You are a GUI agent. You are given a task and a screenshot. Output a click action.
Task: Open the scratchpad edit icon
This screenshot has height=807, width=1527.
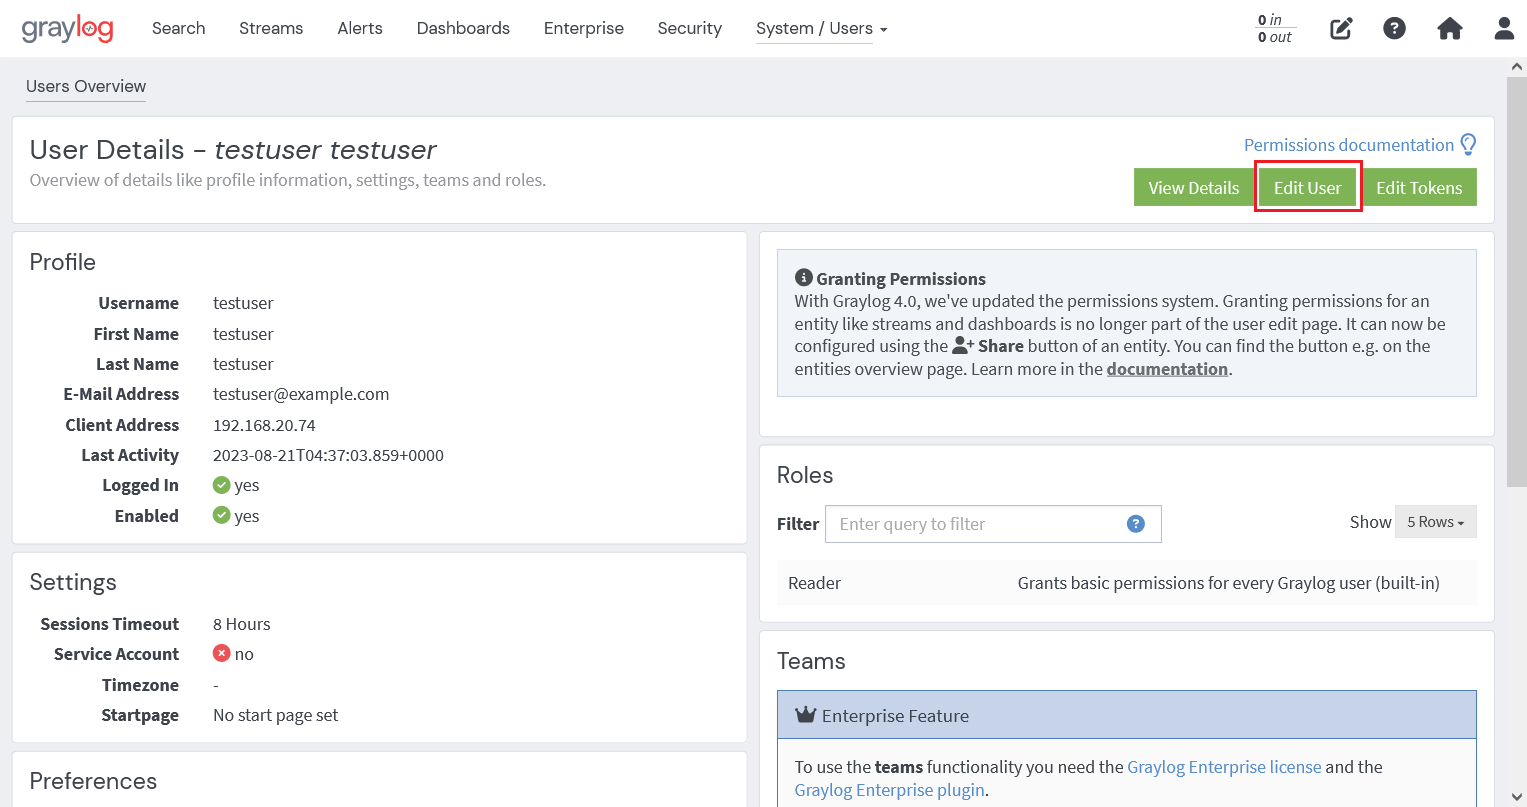pyautogui.click(x=1341, y=28)
